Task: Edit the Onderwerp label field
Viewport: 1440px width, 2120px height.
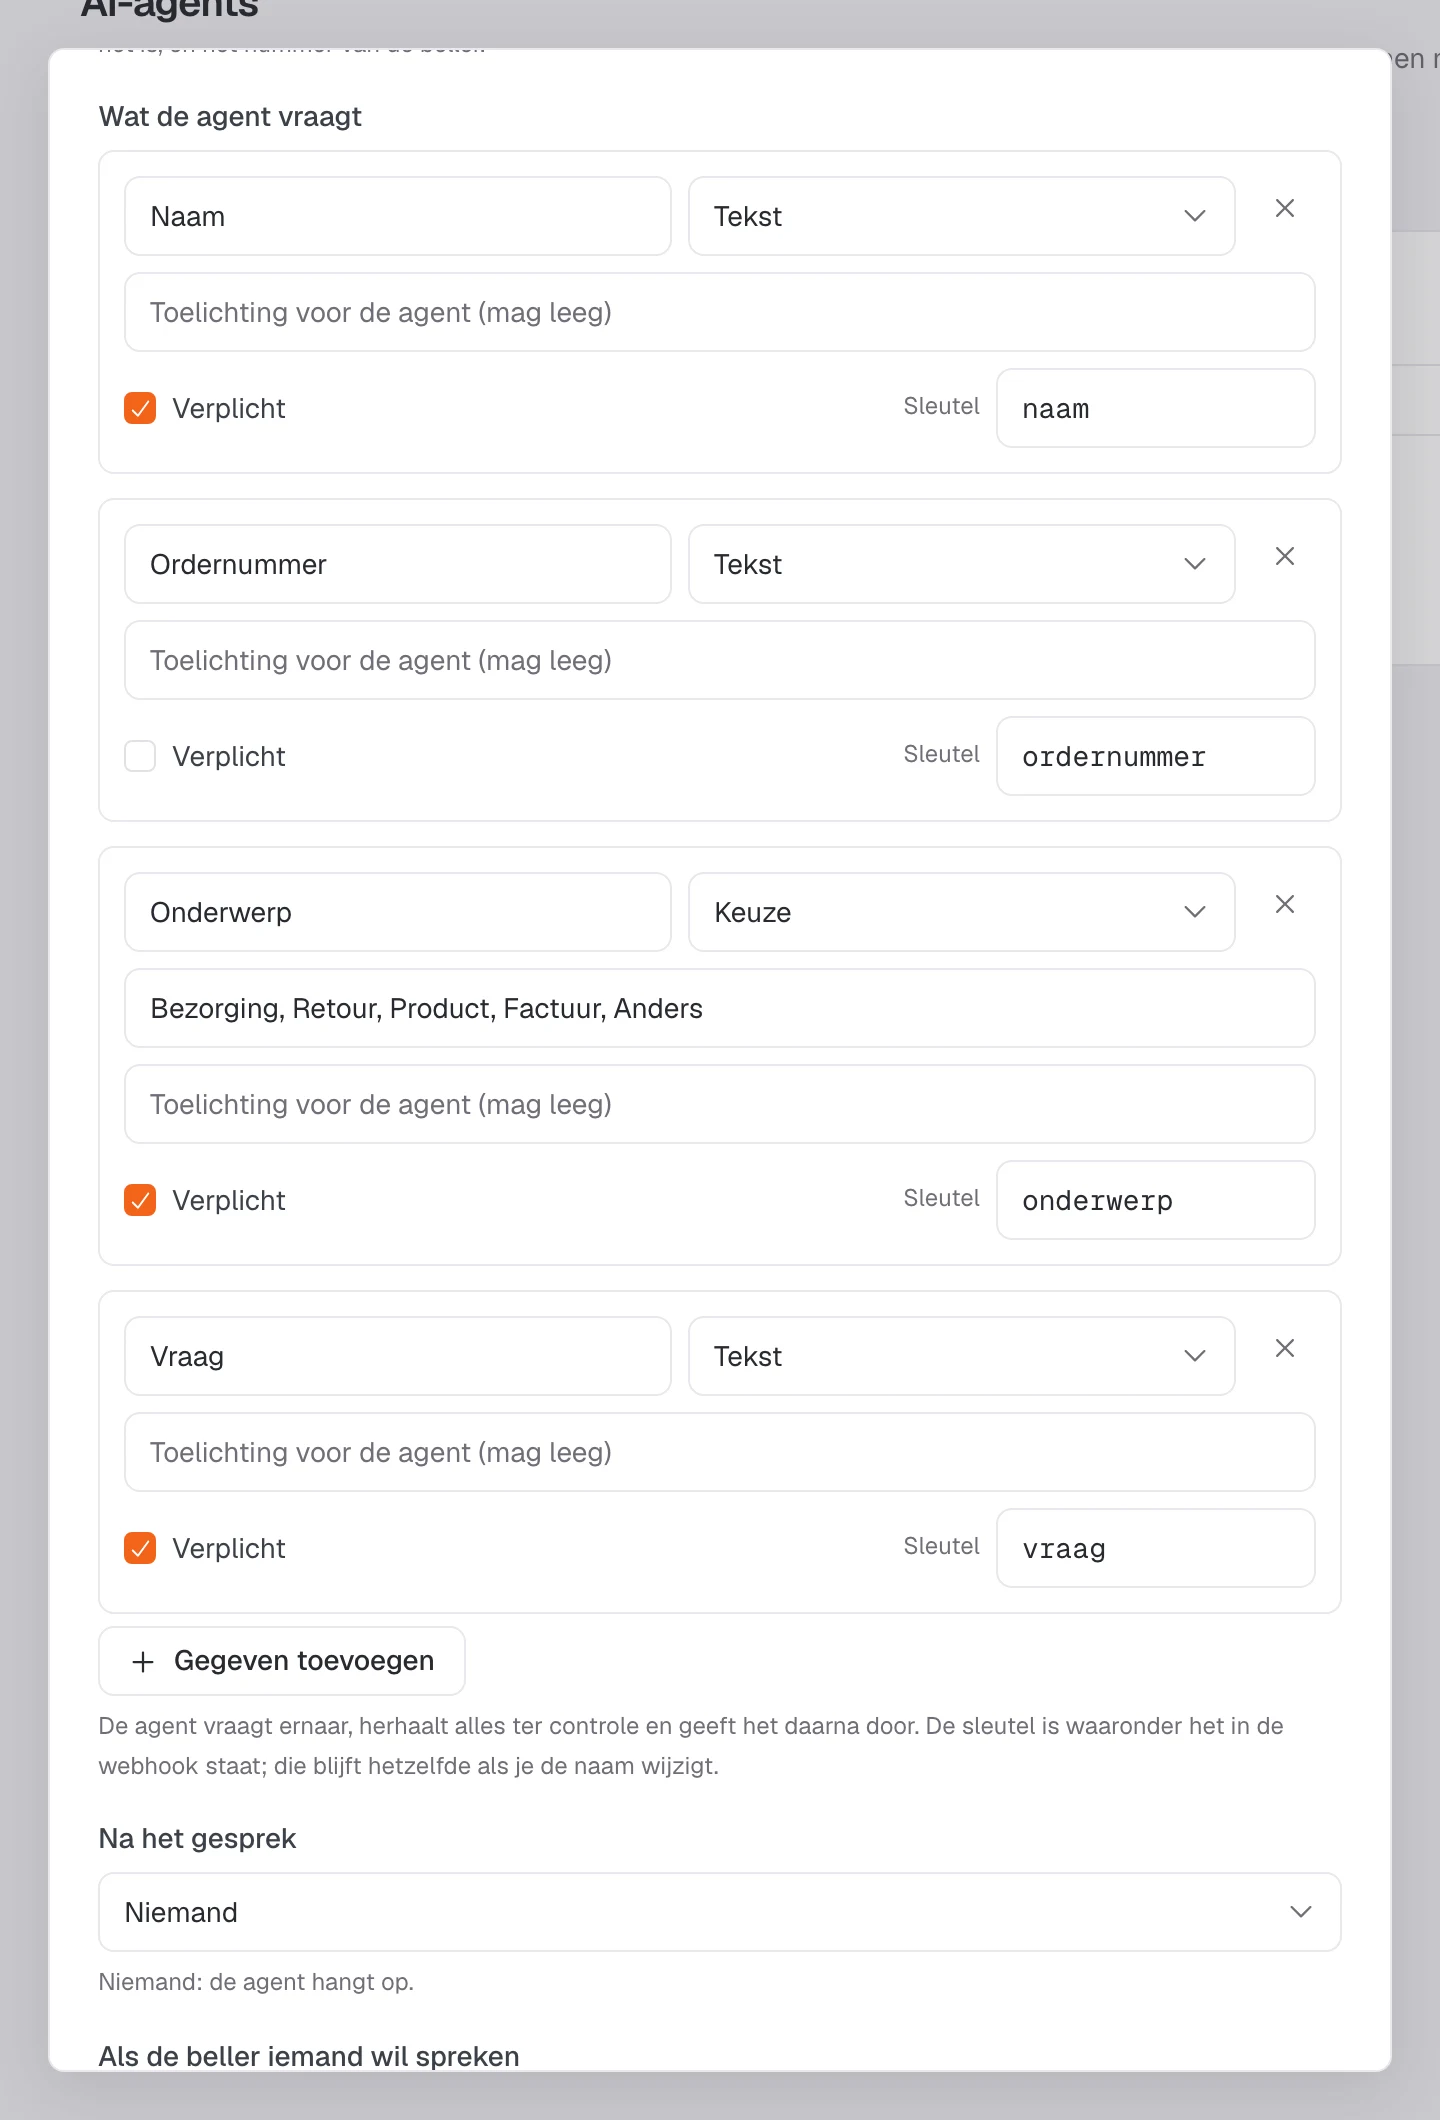Action: 398,912
